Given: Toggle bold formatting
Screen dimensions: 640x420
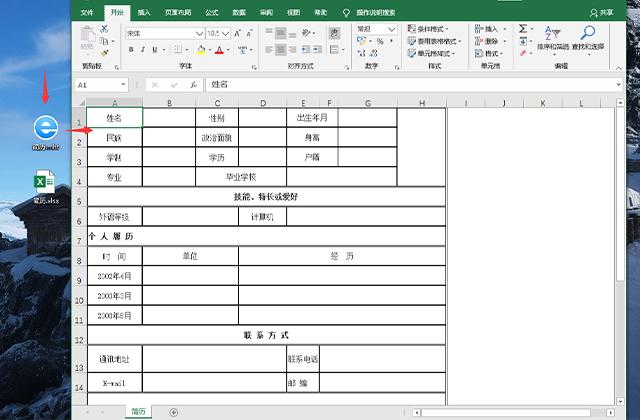Looking at the screenshot, I should (131, 50).
